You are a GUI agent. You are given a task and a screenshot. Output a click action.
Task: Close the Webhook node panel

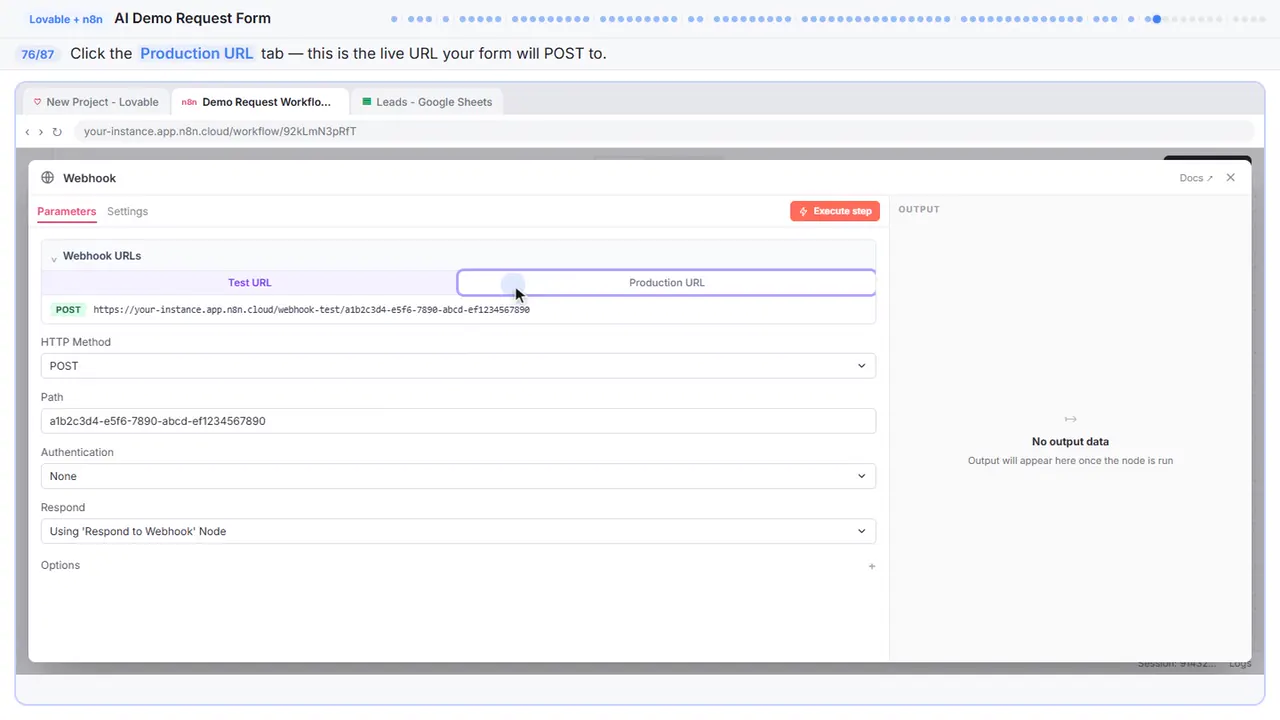1231,178
